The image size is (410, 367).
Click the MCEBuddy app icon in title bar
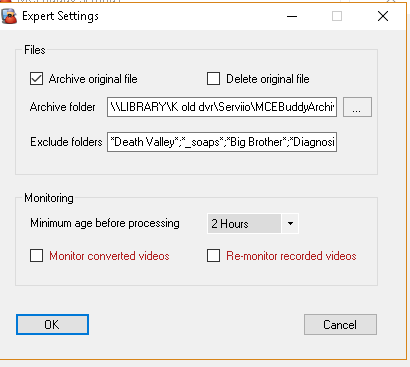[9, 16]
